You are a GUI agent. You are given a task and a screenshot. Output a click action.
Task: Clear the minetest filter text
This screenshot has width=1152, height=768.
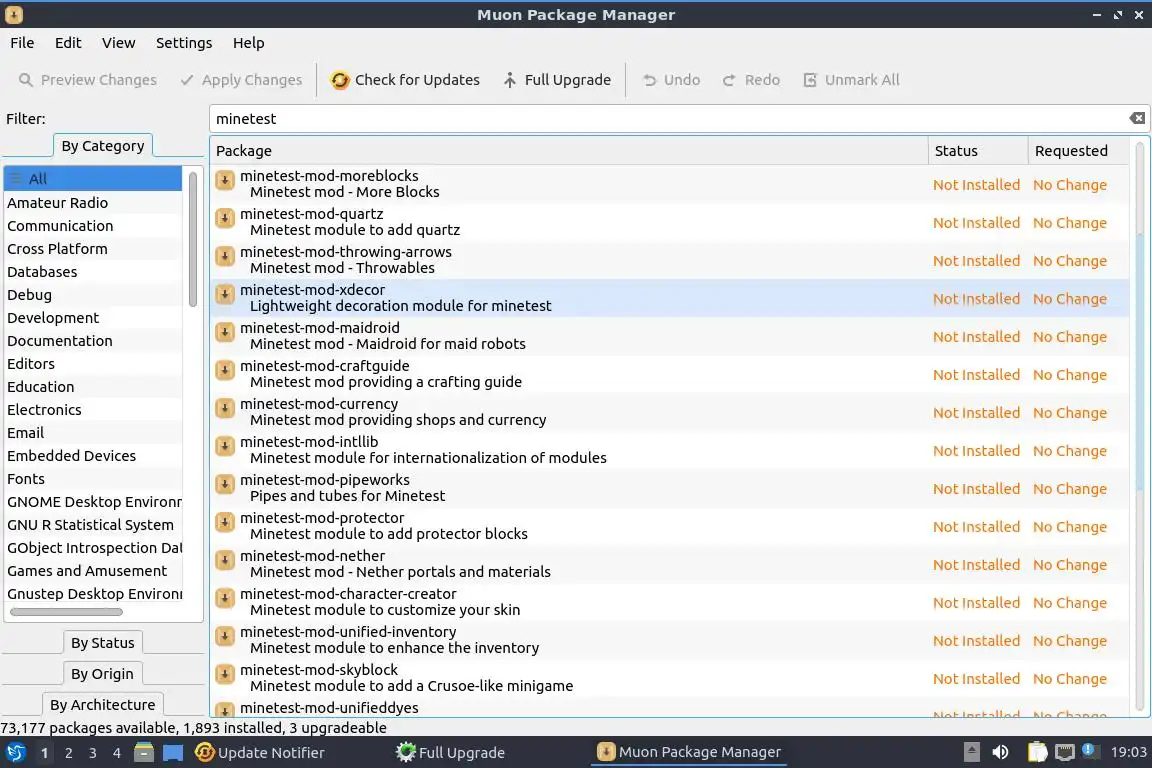[x=1137, y=118]
